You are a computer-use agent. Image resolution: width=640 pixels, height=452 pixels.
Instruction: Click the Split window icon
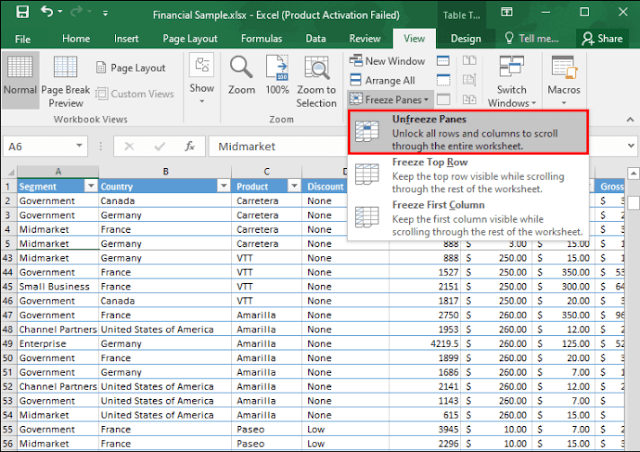tap(443, 61)
